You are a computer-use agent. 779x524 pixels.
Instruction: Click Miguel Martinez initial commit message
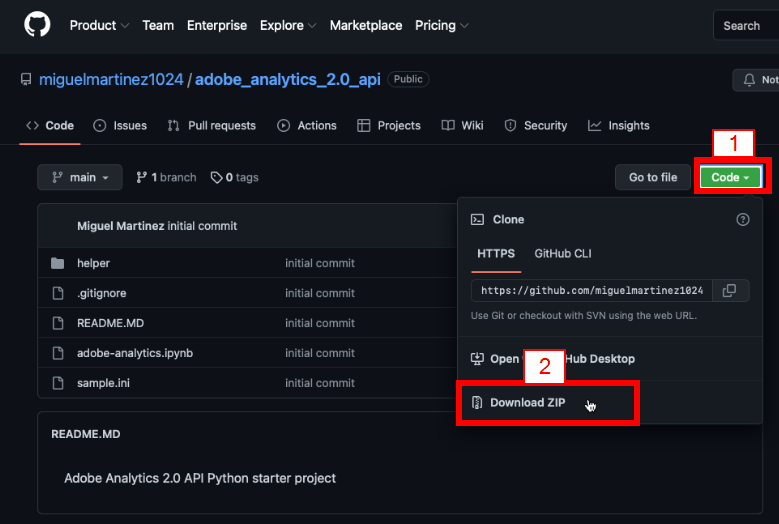pos(157,226)
